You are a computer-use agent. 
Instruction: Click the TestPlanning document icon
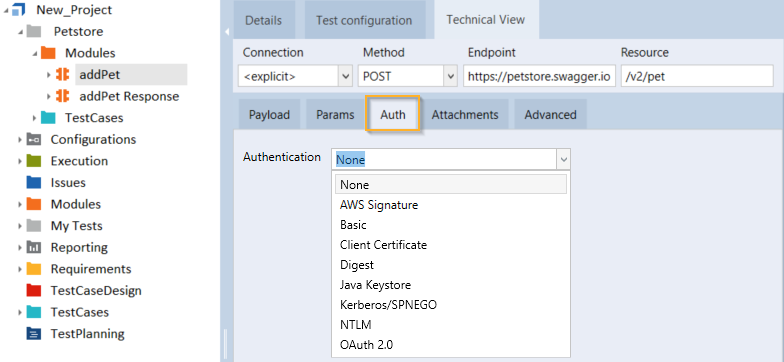[x=34, y=334]
